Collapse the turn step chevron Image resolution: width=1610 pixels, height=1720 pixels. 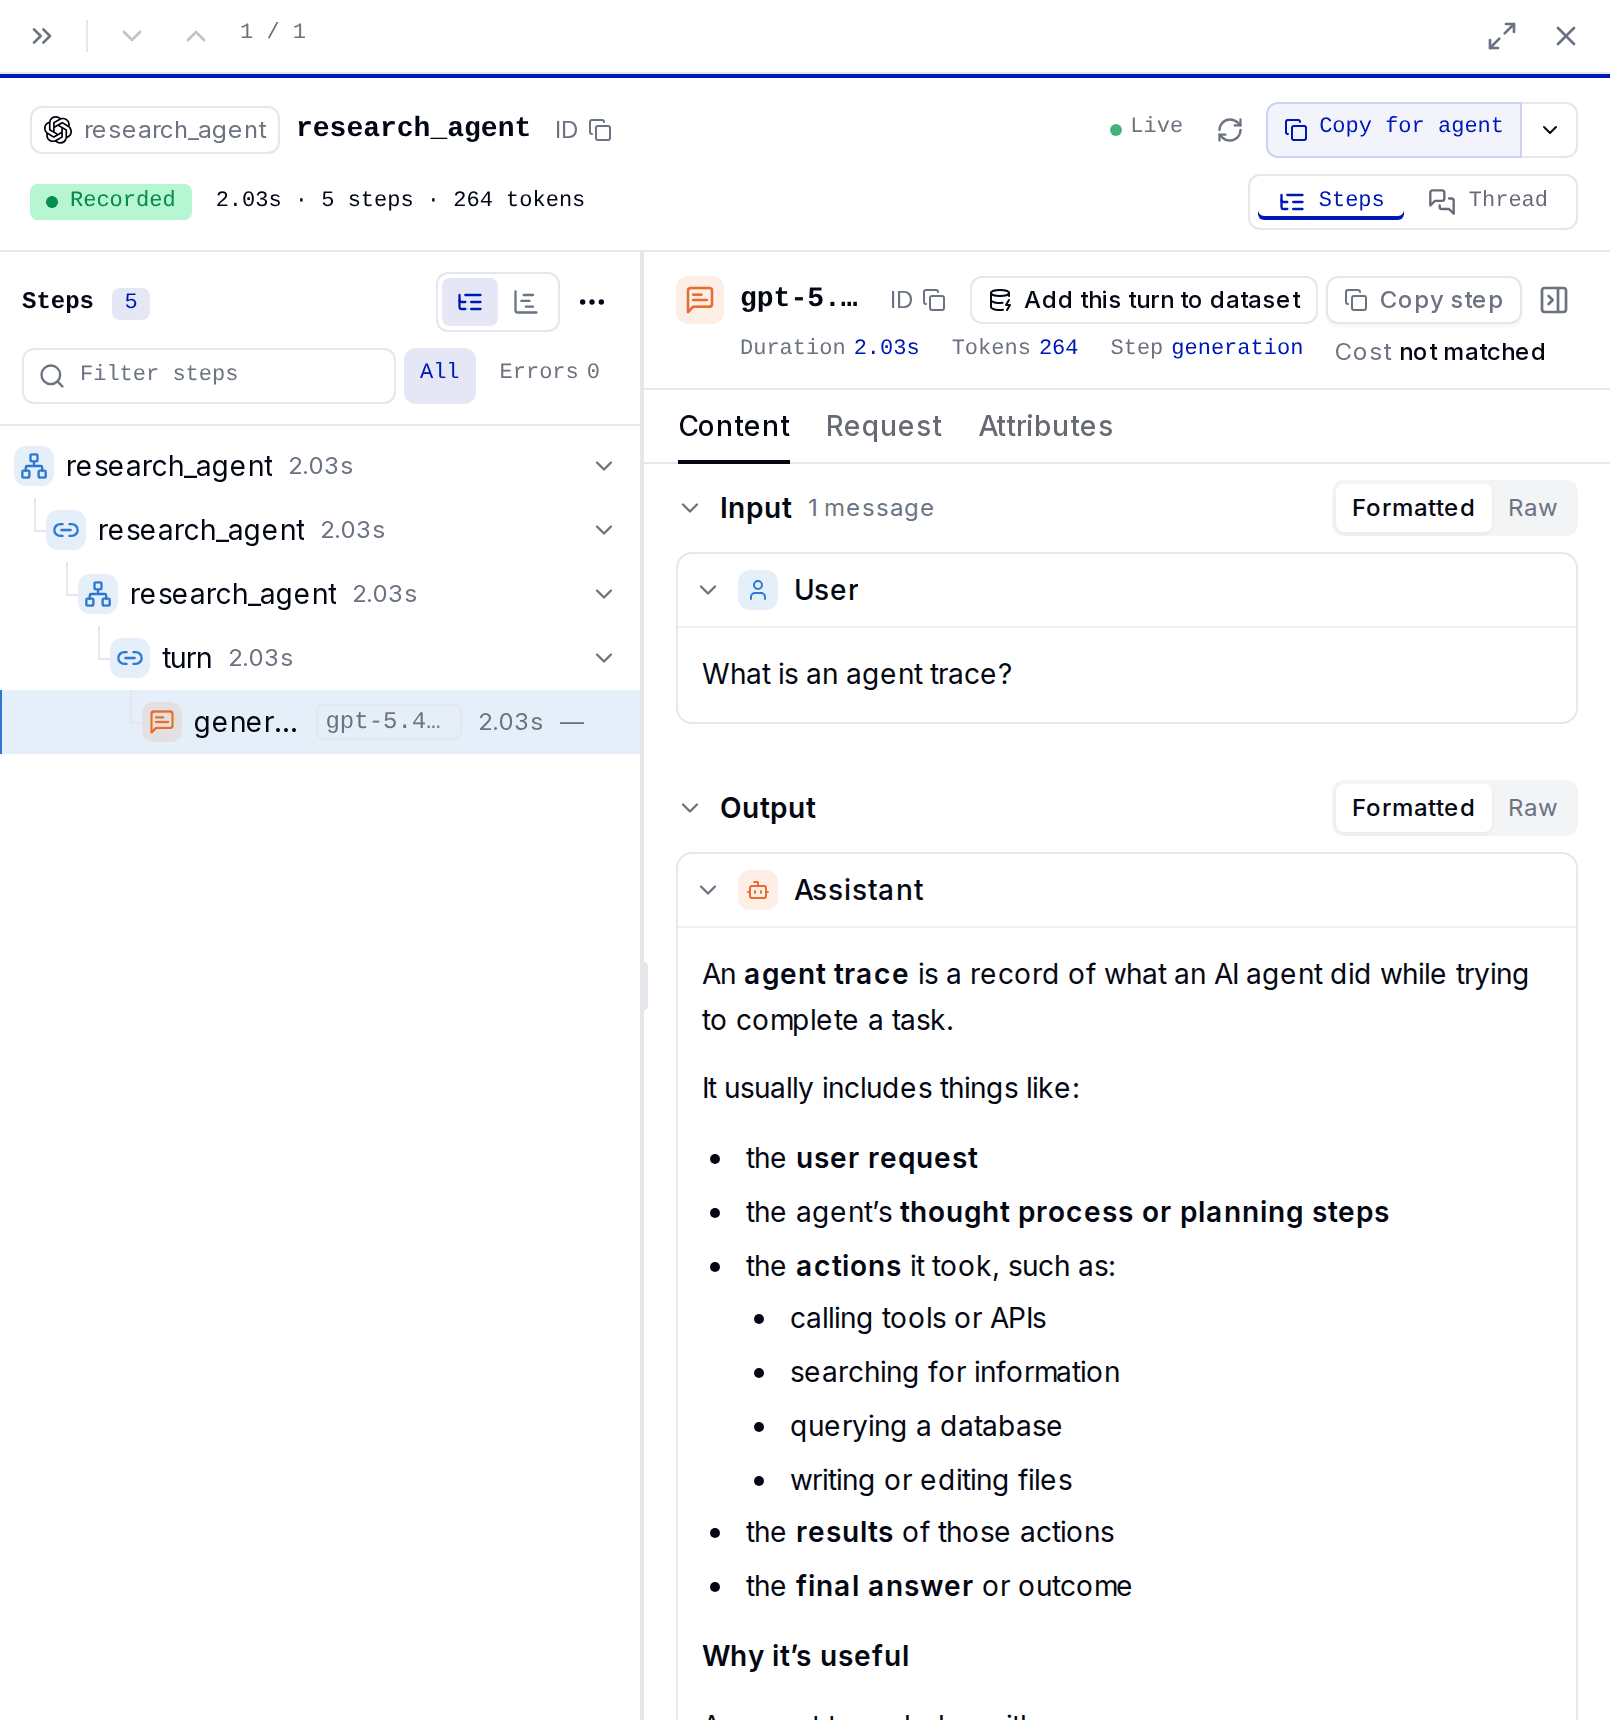pyautogui.click(x=604, y=658)
